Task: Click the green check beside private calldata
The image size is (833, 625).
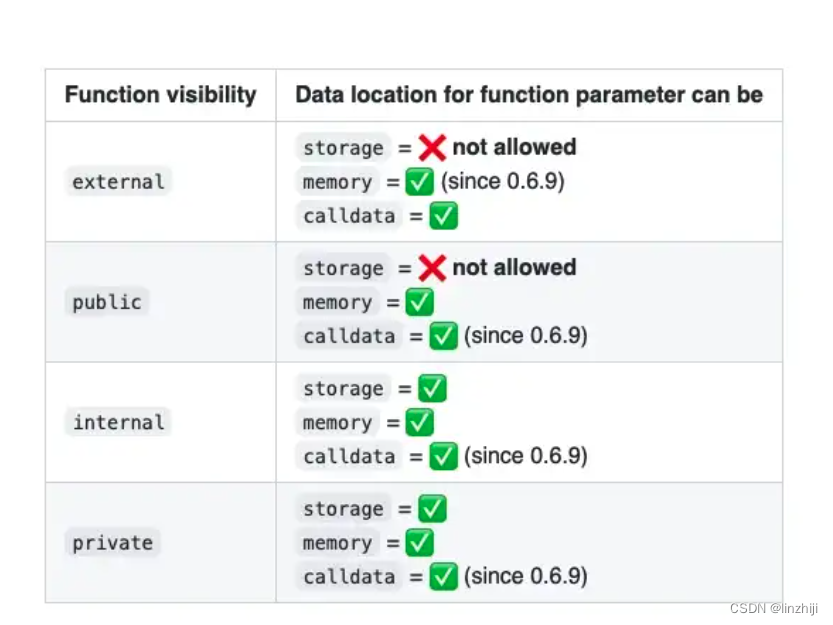Action: 444,576
